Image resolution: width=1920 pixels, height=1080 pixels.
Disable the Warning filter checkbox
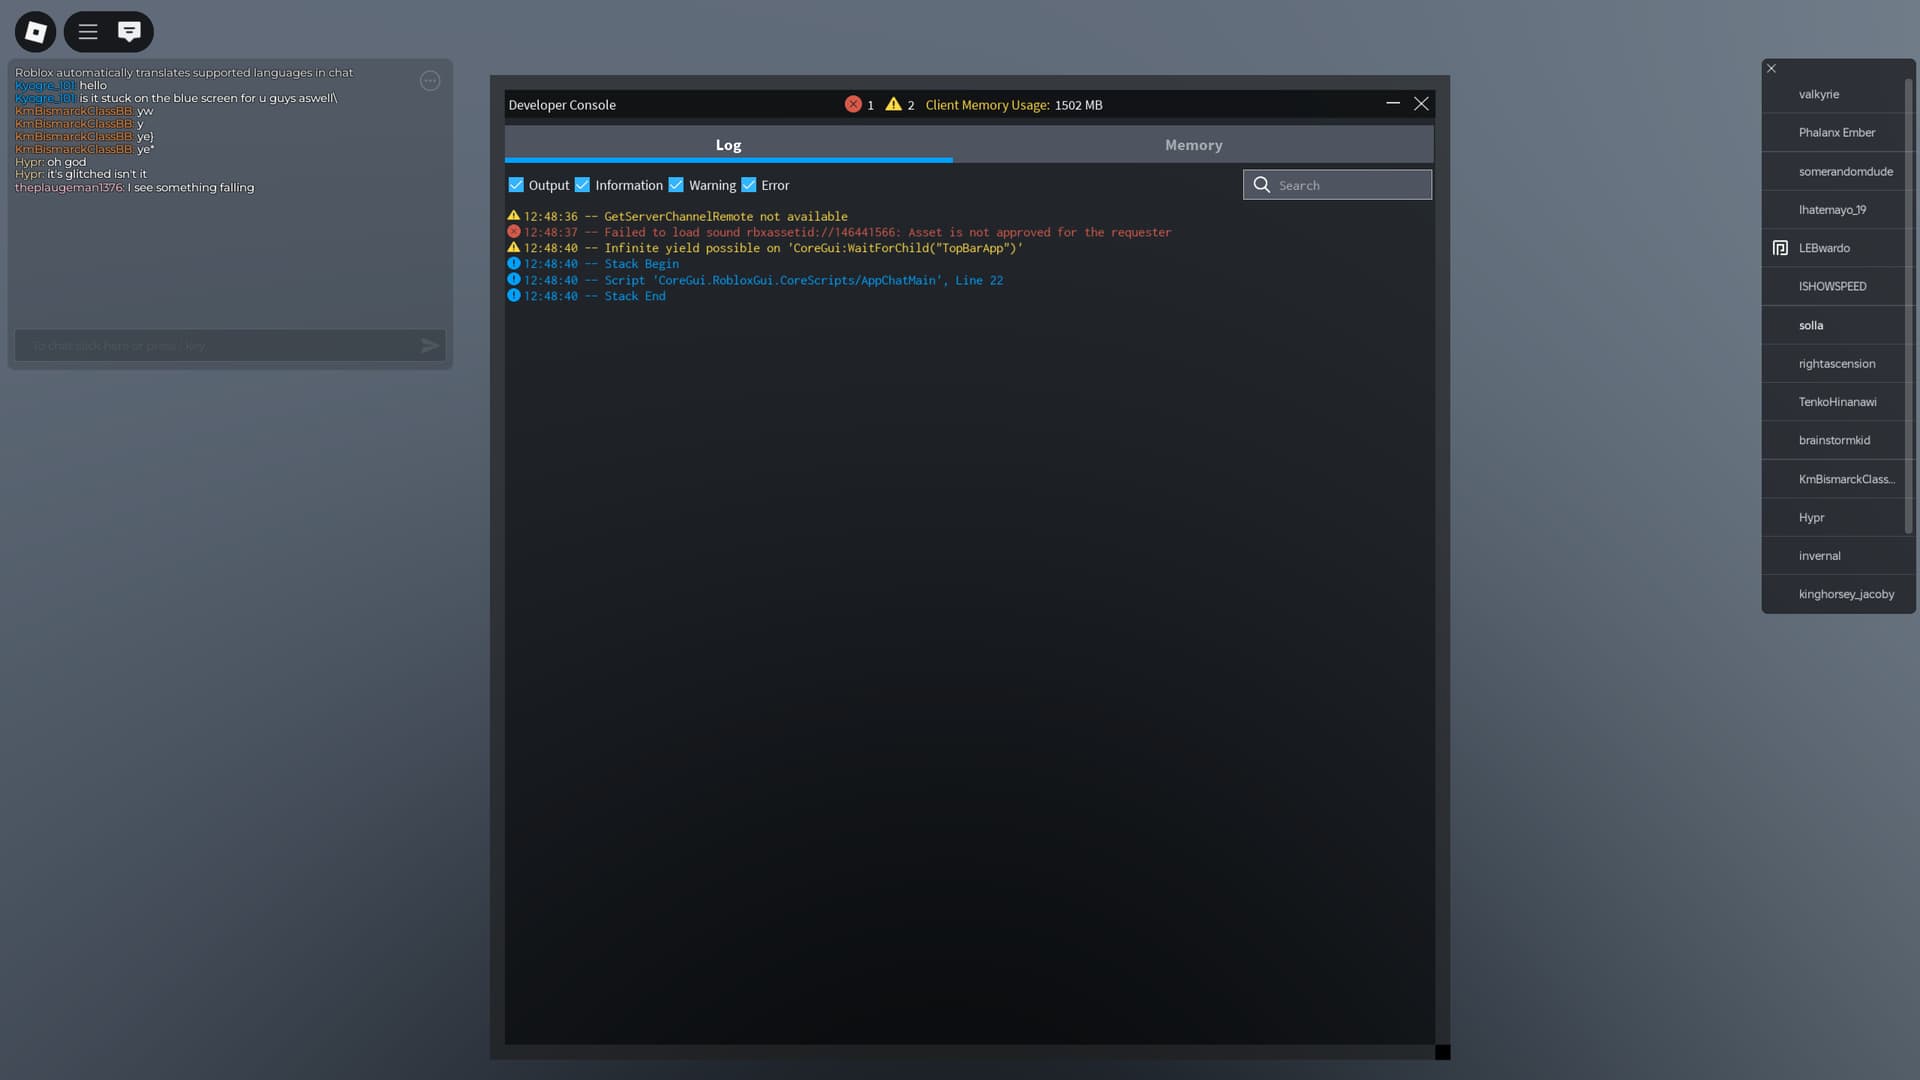[676, 185]
